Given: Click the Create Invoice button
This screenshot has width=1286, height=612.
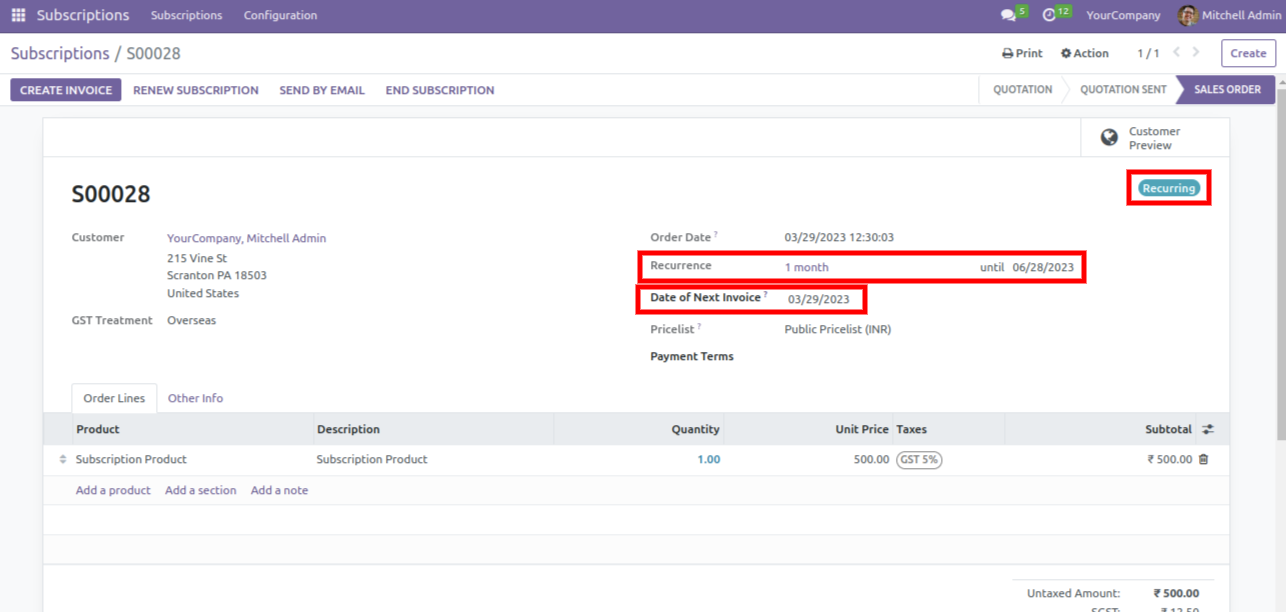Looking at the screenshot, I should pyautogui.click(x=66, y=90).
